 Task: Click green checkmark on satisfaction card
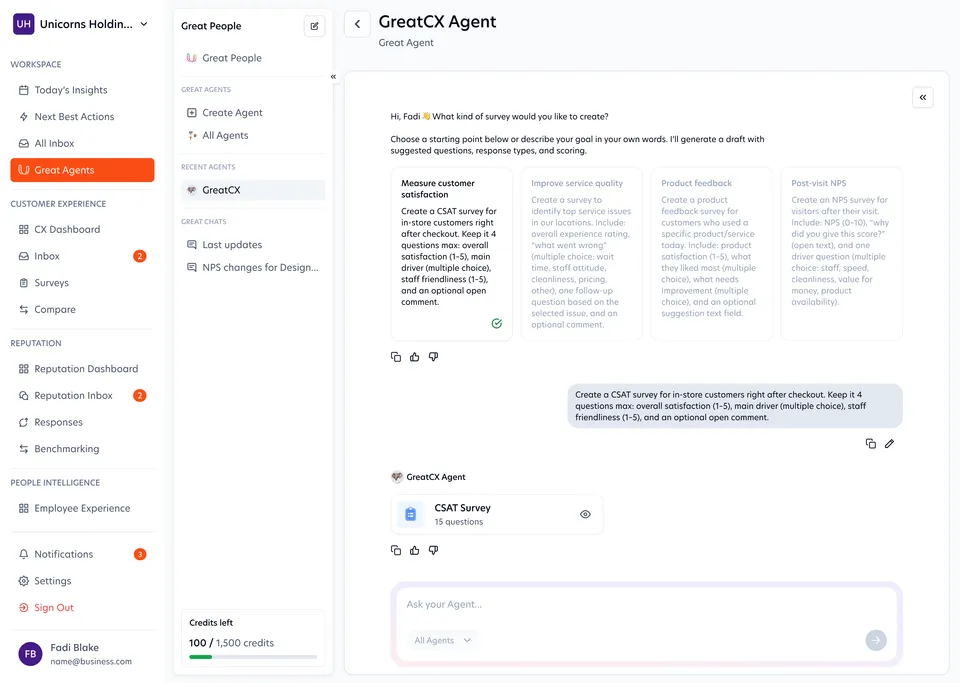pyautogui.click(x=497, y=323)
